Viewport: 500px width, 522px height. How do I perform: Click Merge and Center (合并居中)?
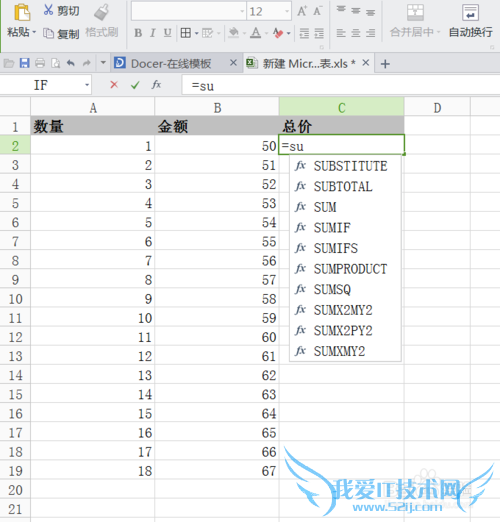tap(415, 21)
